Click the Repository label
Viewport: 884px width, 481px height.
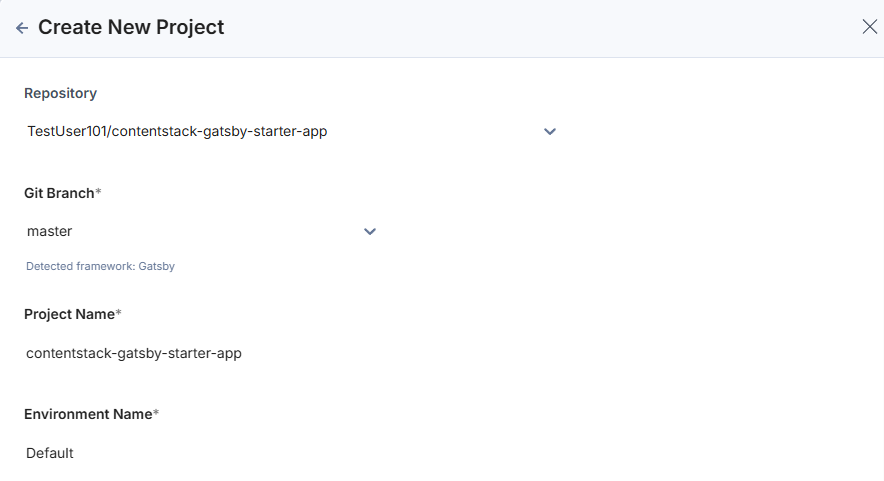(x=60, y=93)
